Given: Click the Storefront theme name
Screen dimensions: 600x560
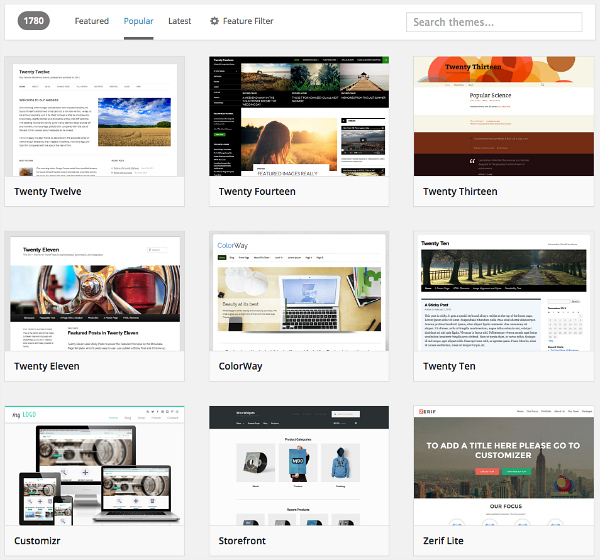Looking at the screenshot, I should pyautogui.click(x=242, y=541).
